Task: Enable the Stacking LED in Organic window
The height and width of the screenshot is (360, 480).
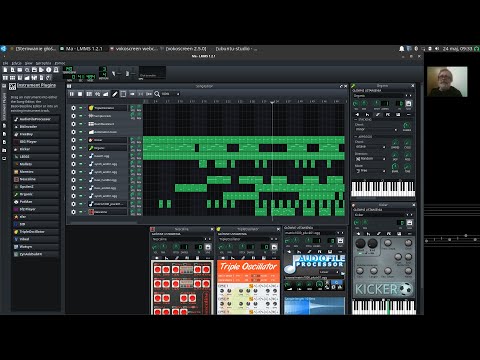Action: [356, 119]
